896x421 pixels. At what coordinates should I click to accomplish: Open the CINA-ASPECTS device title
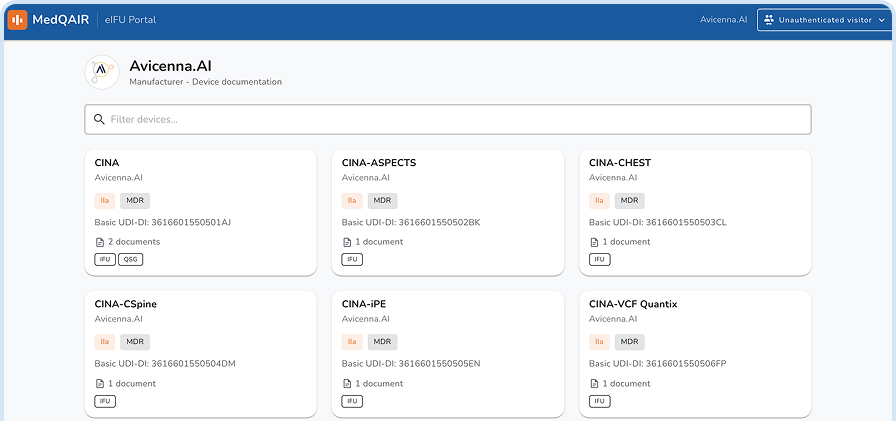(x=379, y=163)
